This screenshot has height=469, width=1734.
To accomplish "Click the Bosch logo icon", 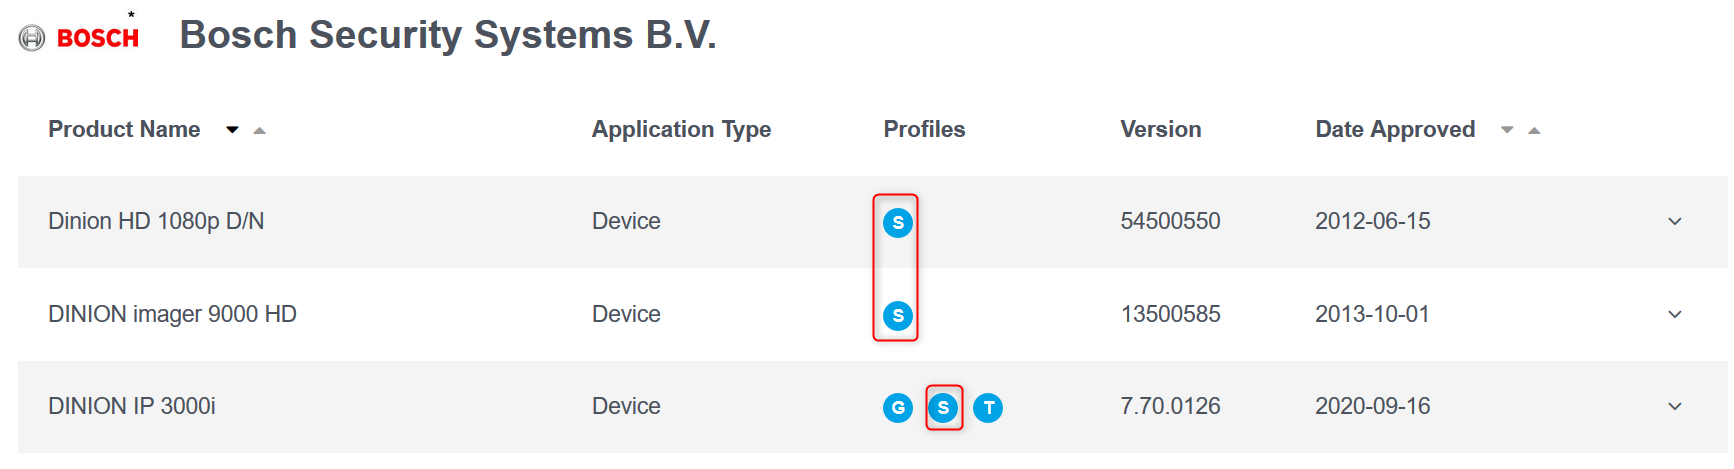I will (x=32, y=38).
